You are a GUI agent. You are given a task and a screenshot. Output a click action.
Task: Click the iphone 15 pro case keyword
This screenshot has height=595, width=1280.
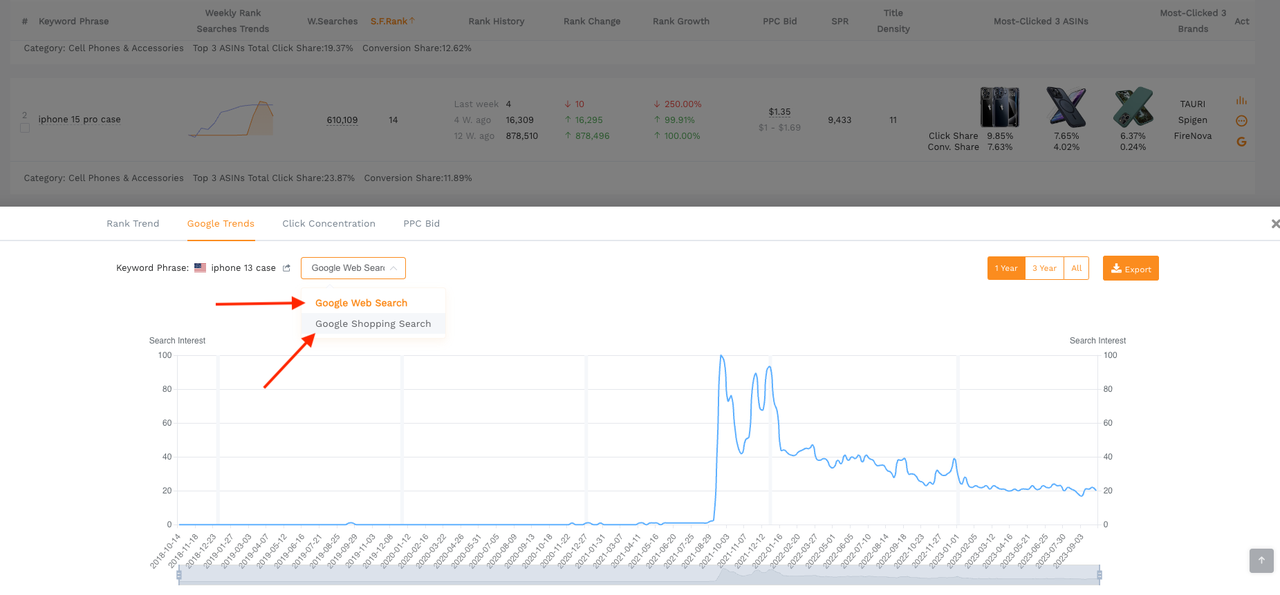tap(79, 120)
